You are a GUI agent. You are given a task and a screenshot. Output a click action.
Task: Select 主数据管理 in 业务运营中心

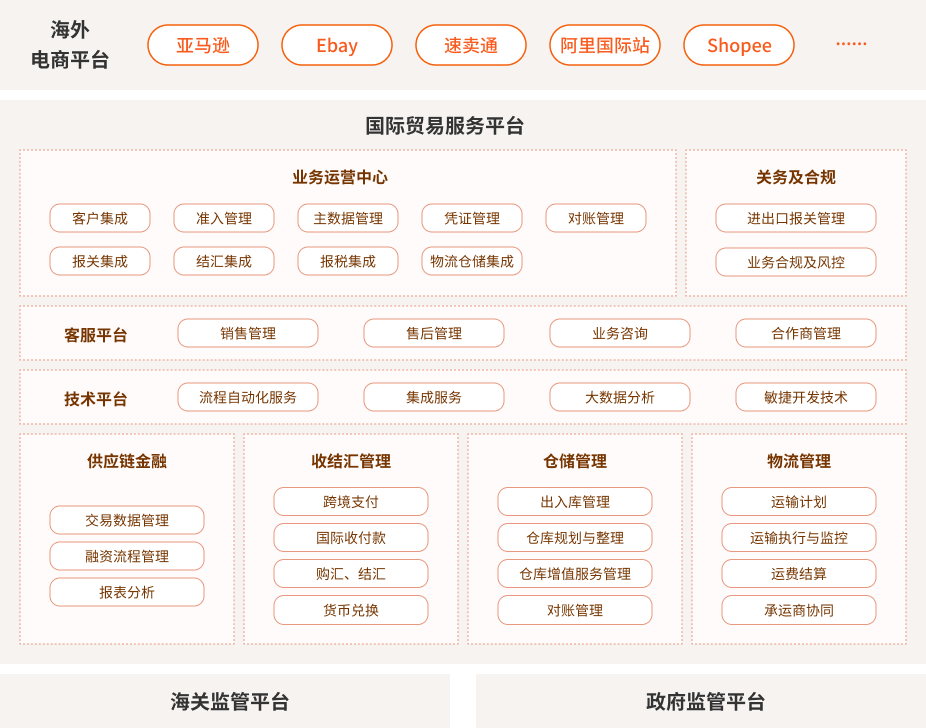[x=348, y=218]
